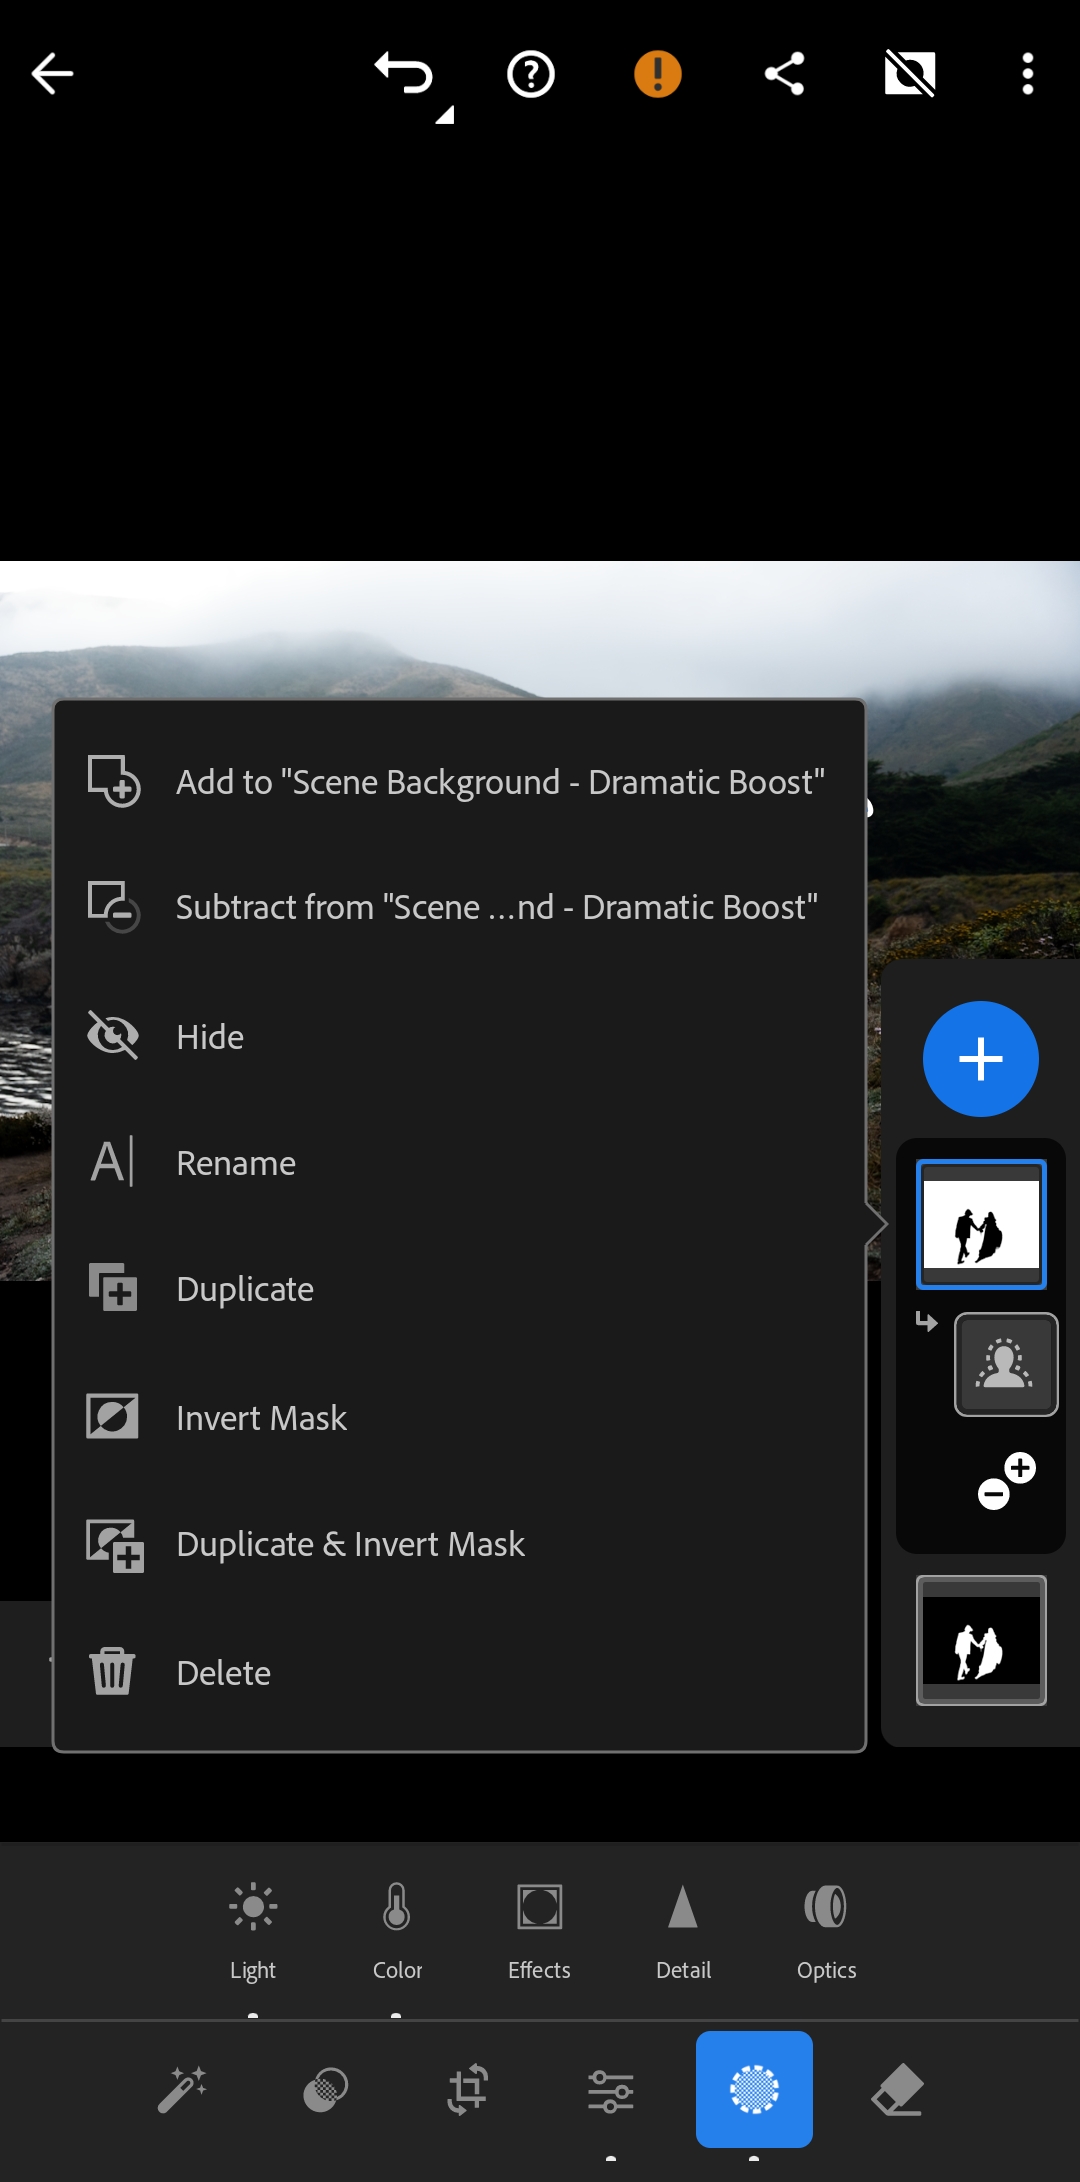Select the healing eraser tool
This screenshot has width=1080, height=2182.
(x=897, y=2090)
